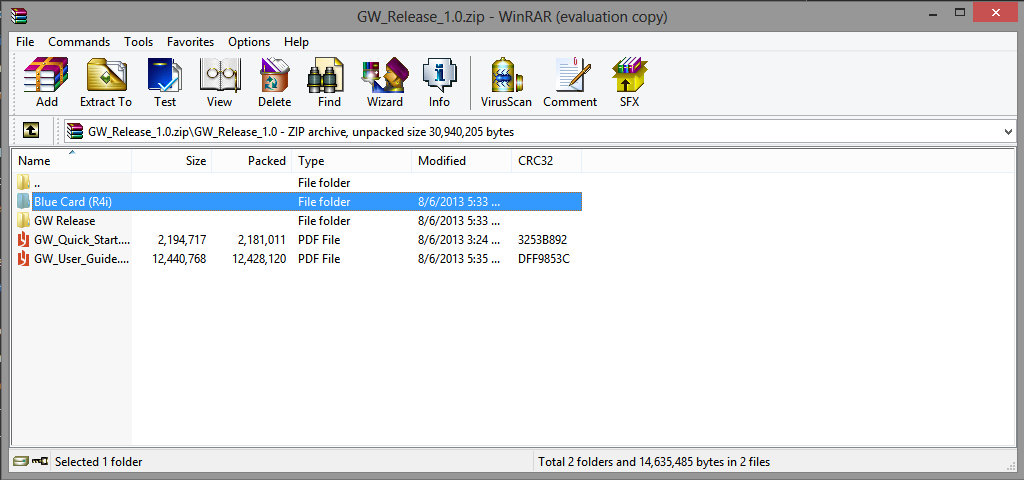1024x480 pixels.
Task: Convert archive with SFX icon
Action: coord(630,82)
